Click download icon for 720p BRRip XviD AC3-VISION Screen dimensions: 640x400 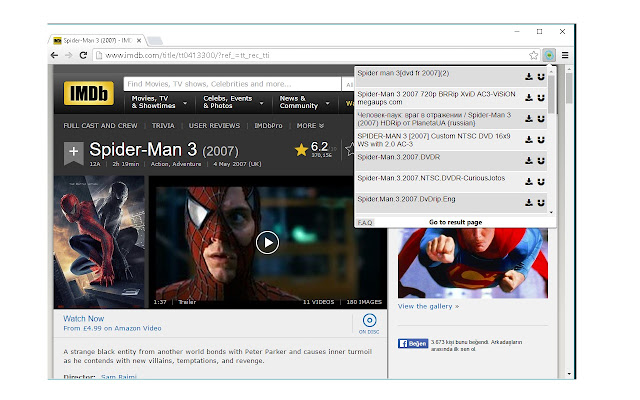529,98
